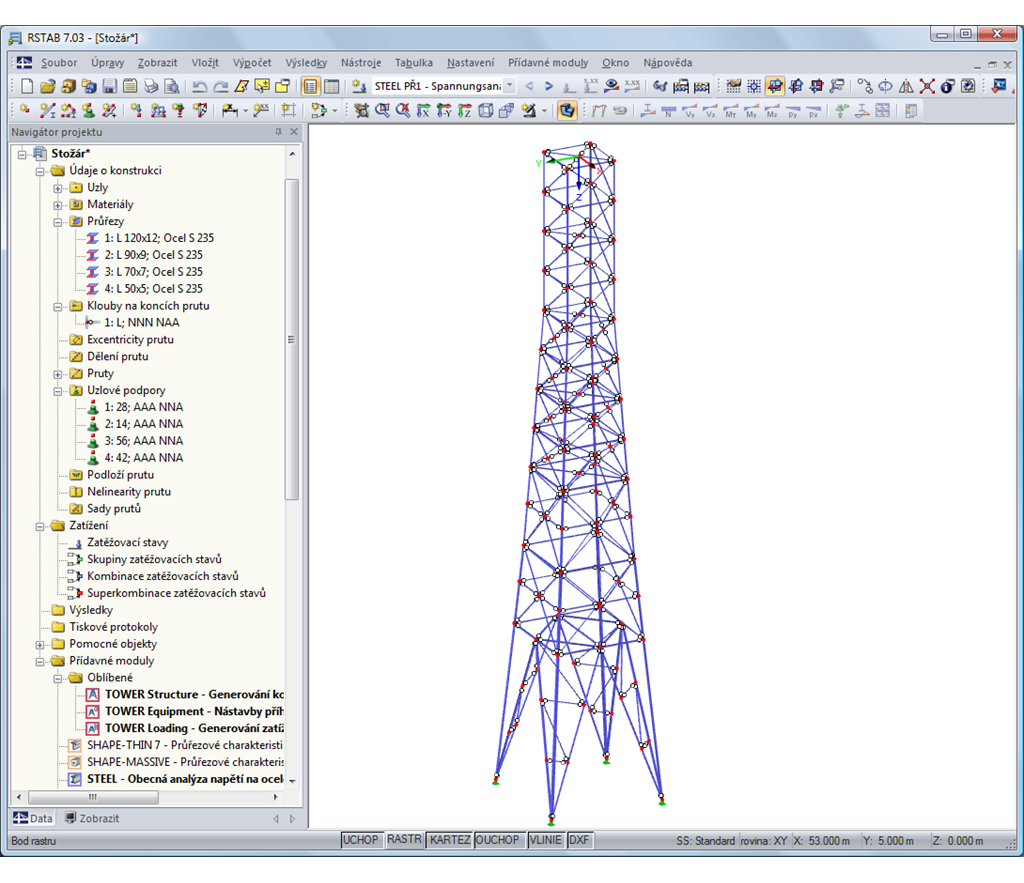Open the STEEL PŘ1 load case dropdown

pos(508,86)
